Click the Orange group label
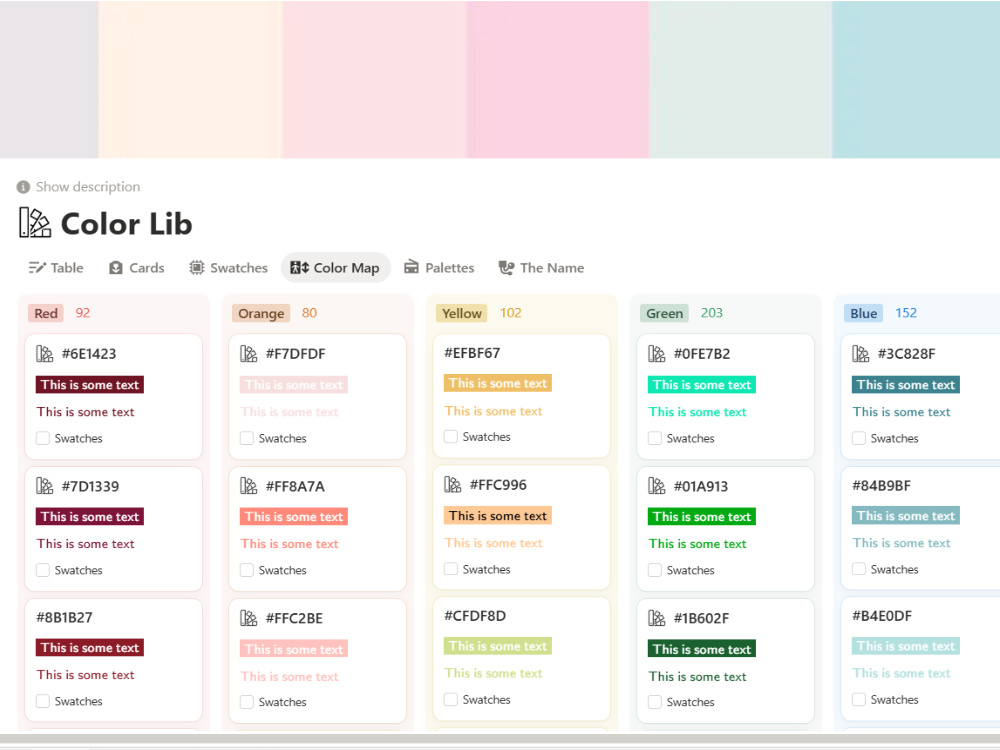The height and width of the screenshot is (750, 1000). [x=261, y=313]
